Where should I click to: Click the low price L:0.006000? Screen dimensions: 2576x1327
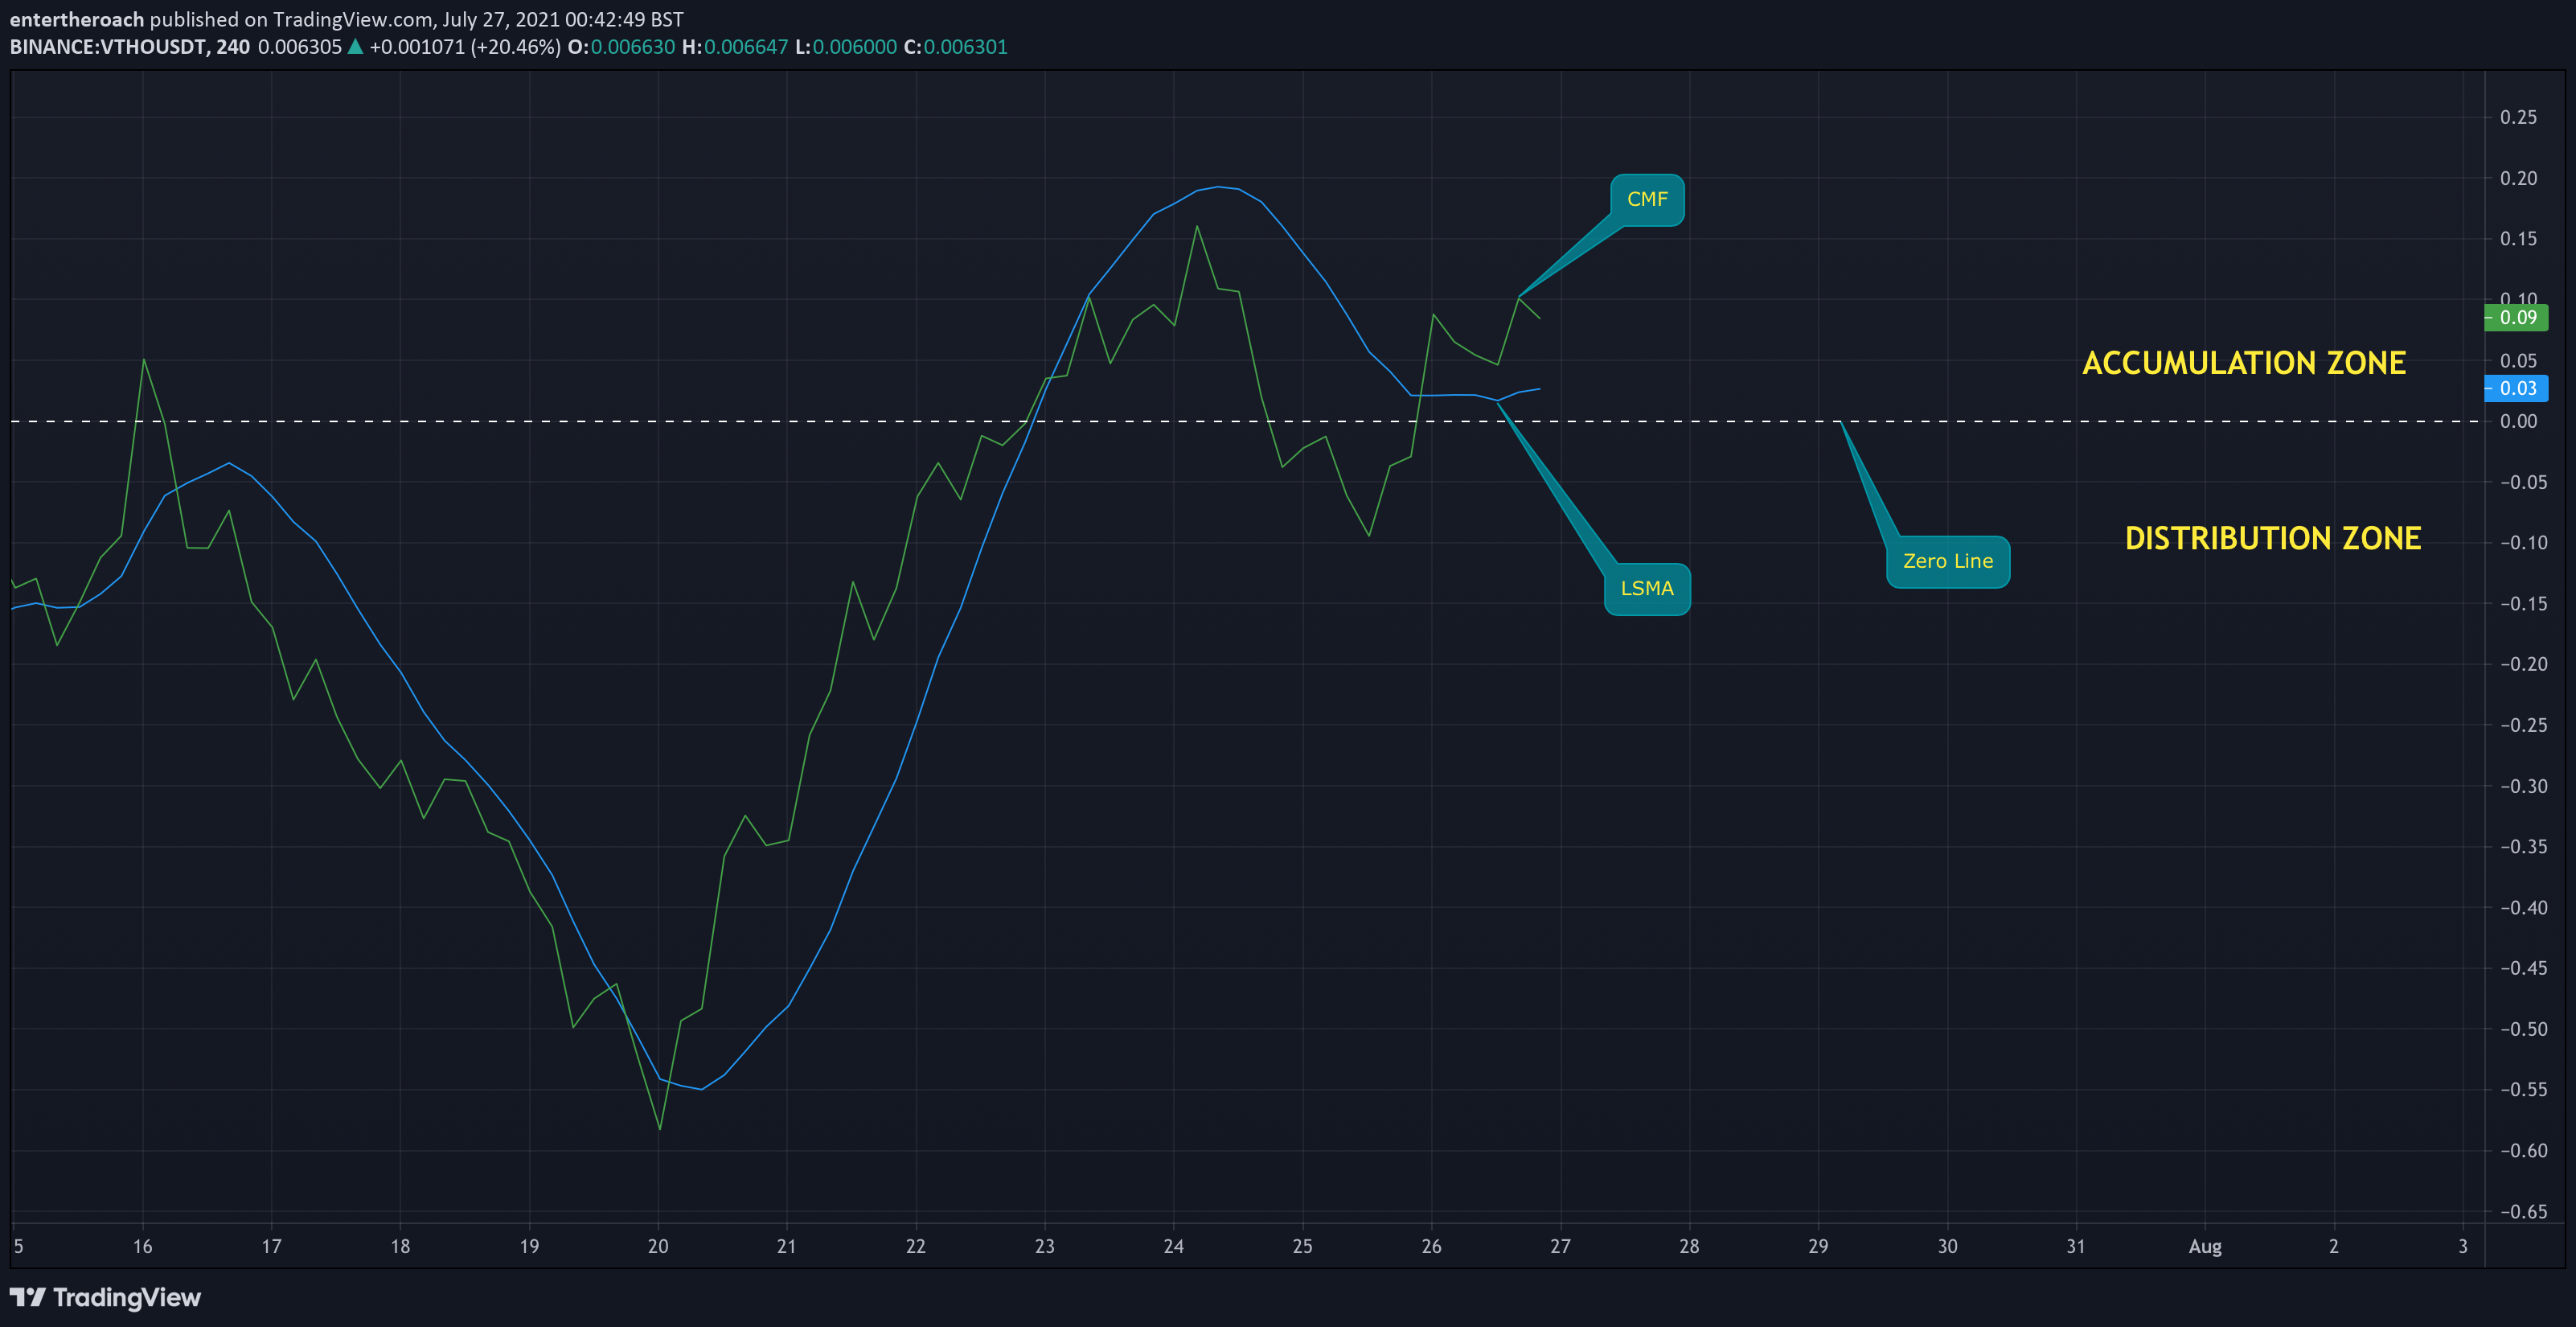tap(846, 47)
